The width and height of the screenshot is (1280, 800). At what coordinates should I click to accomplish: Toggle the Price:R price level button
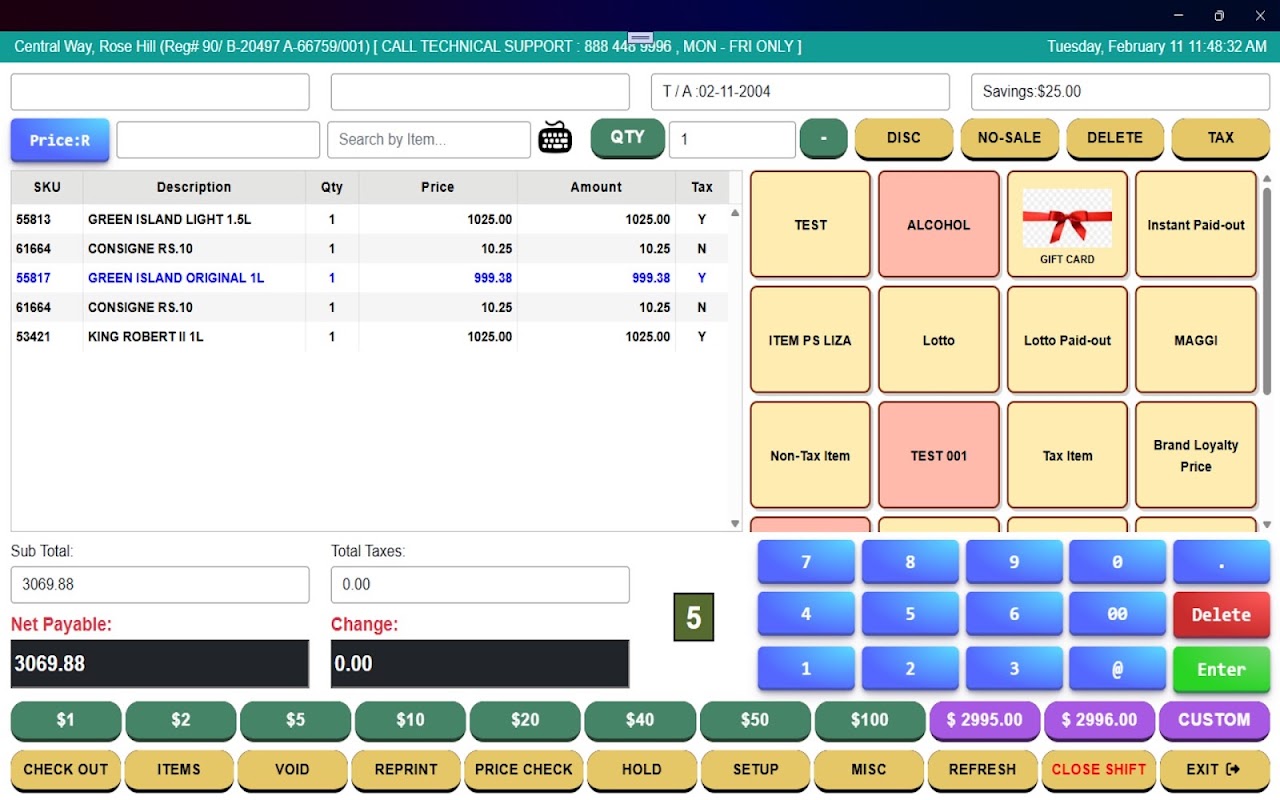[x=60, y=140]
